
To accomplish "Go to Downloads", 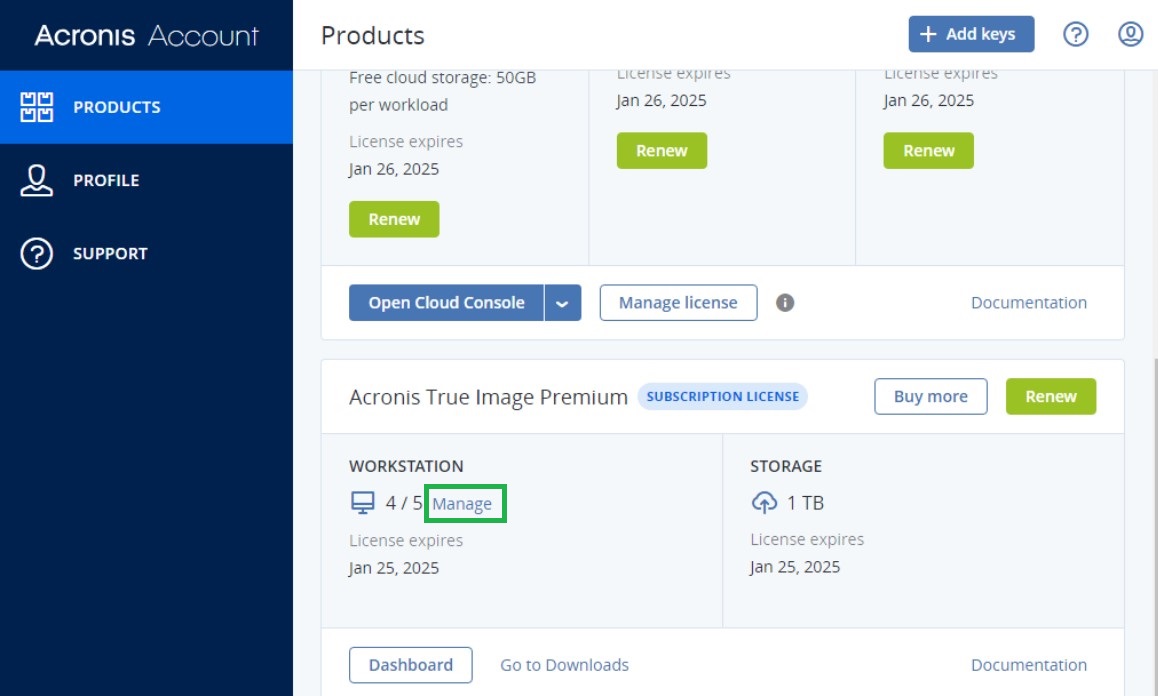I will pos(564,664).
